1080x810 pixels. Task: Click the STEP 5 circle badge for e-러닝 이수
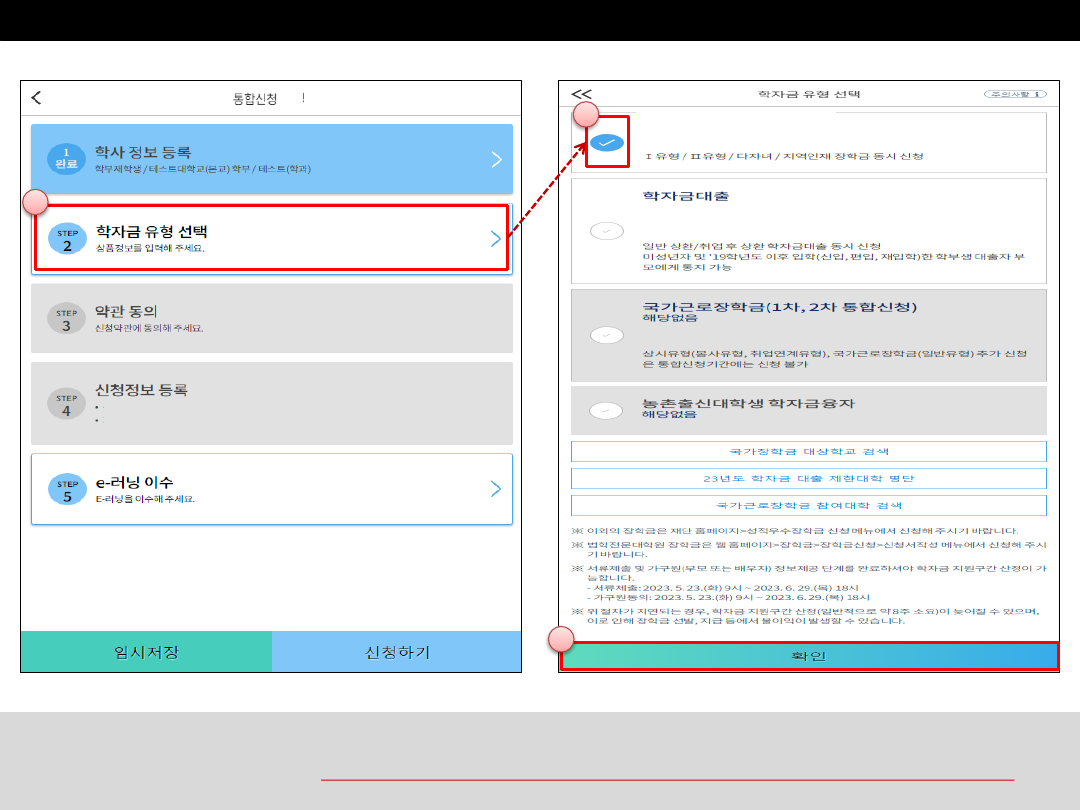tap(66, 489)
